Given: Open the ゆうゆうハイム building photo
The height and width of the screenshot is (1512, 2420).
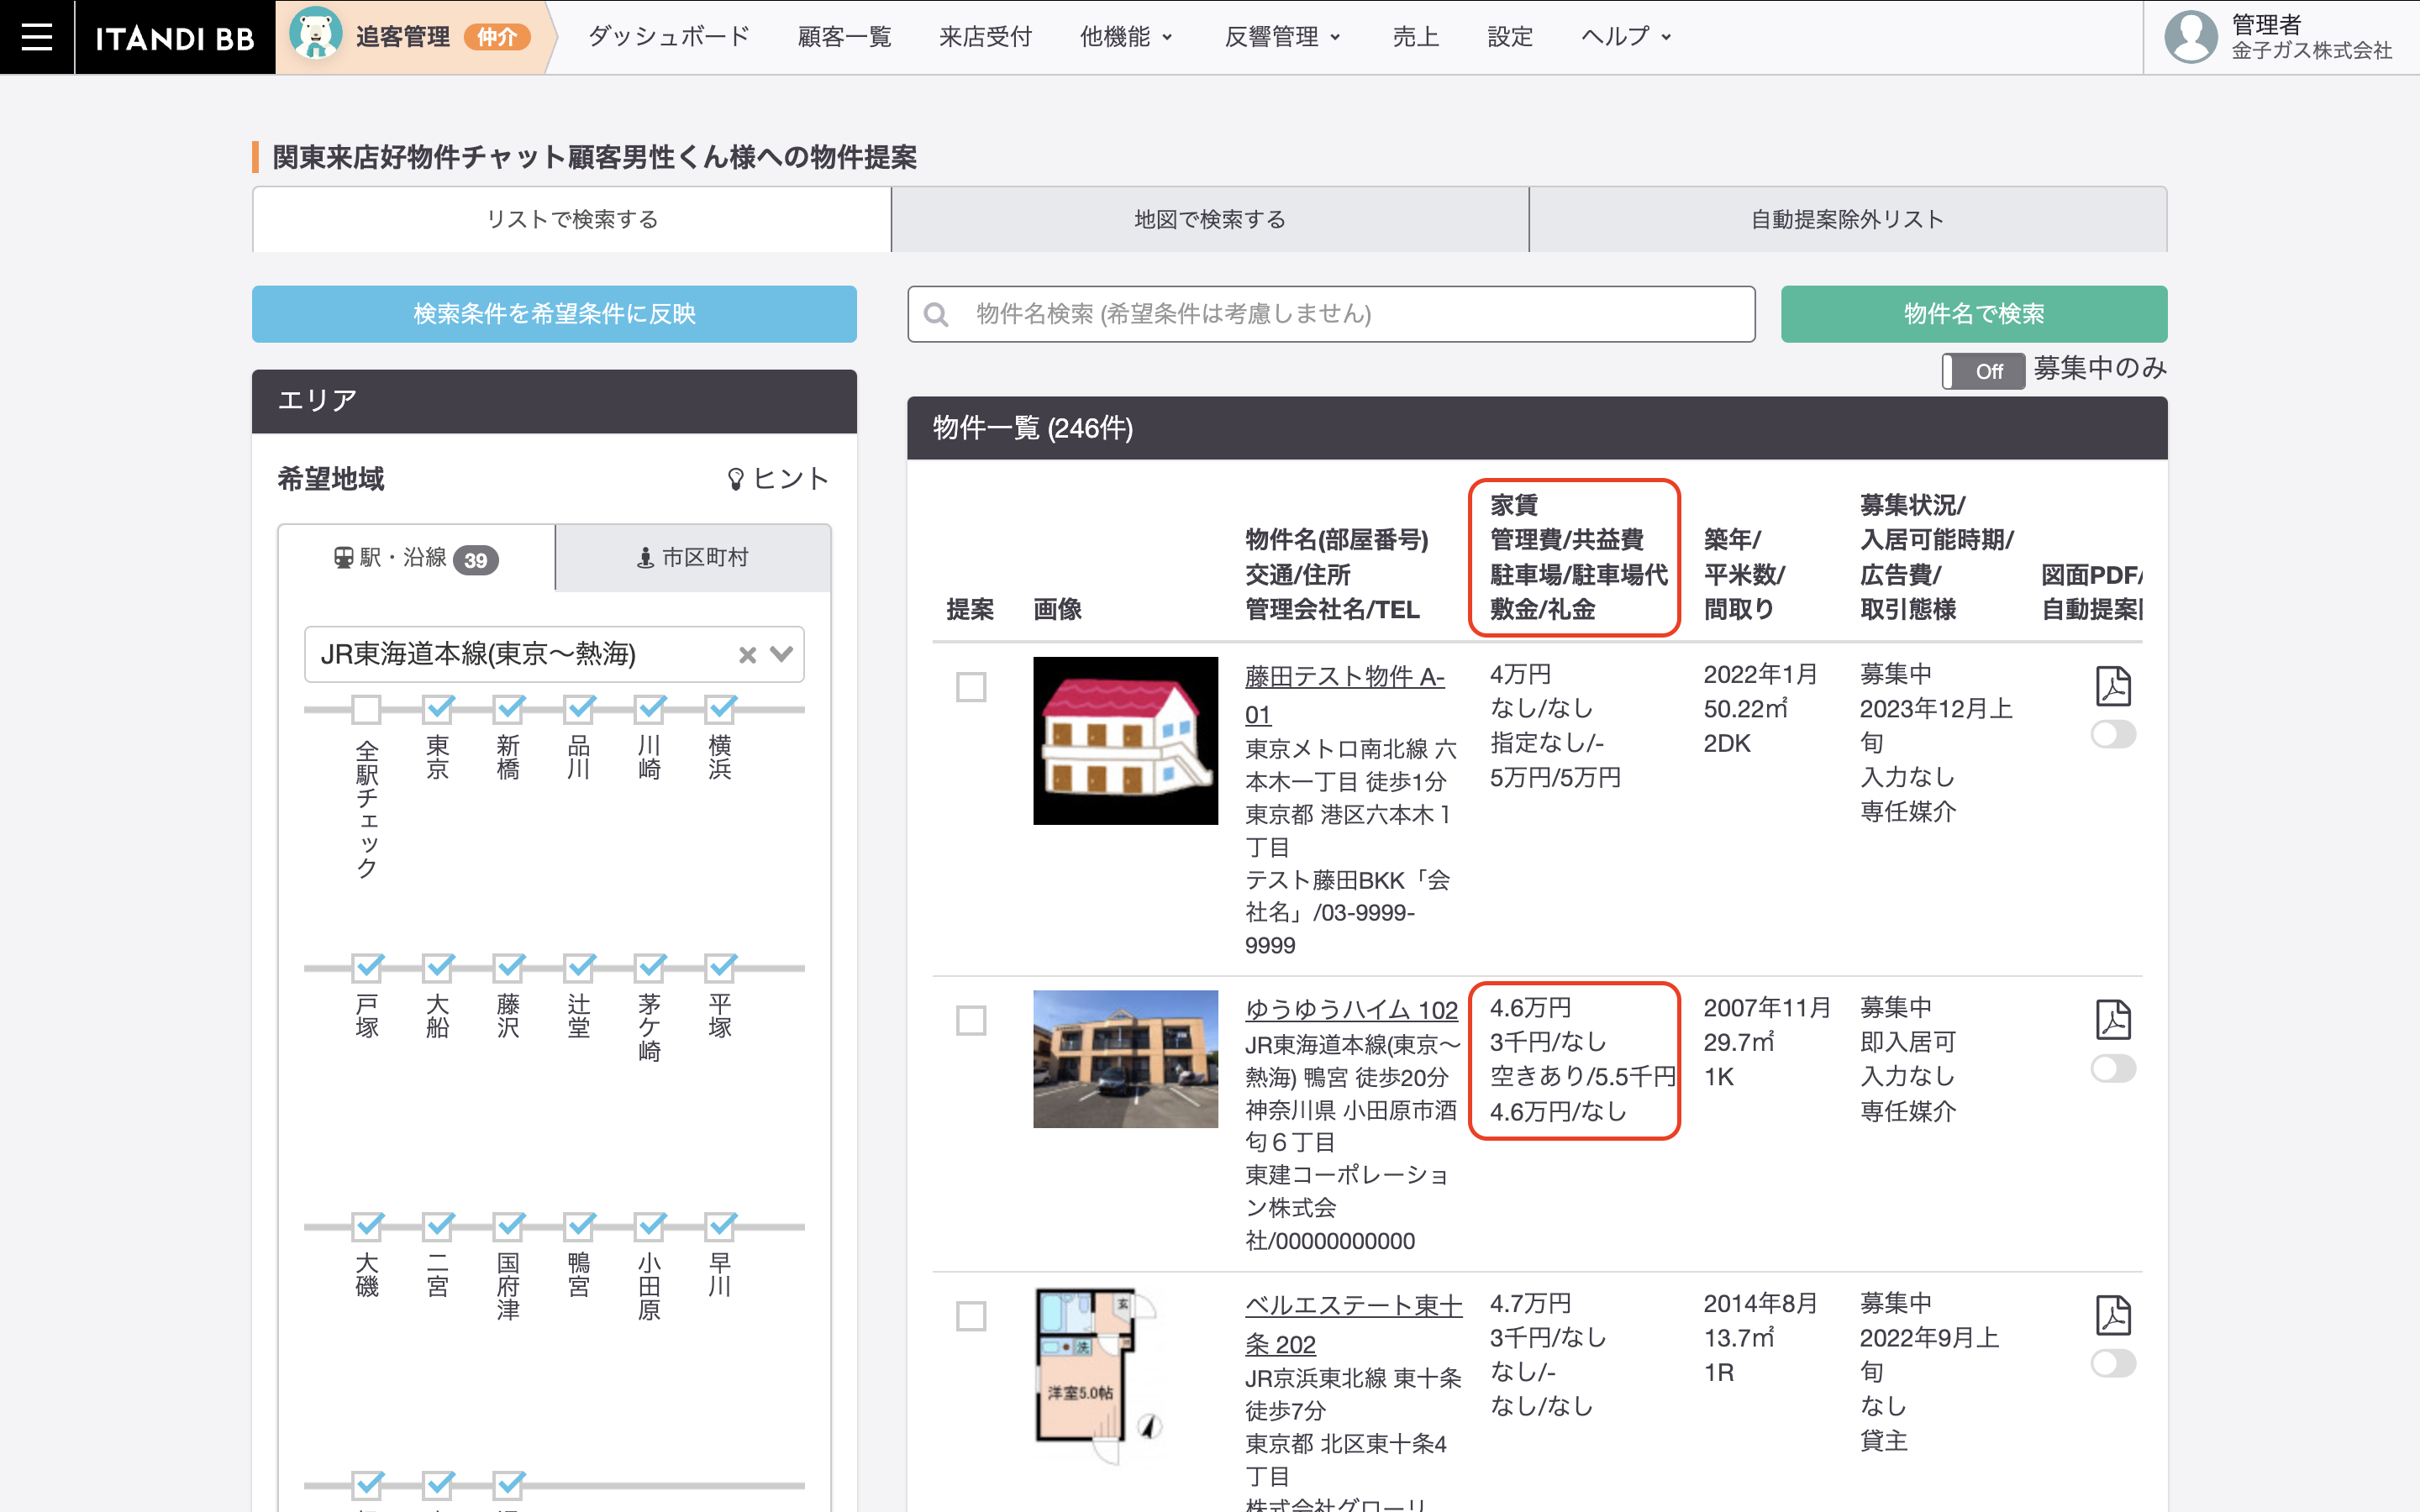Looking at the screenshot, I should (1125, 1059).
